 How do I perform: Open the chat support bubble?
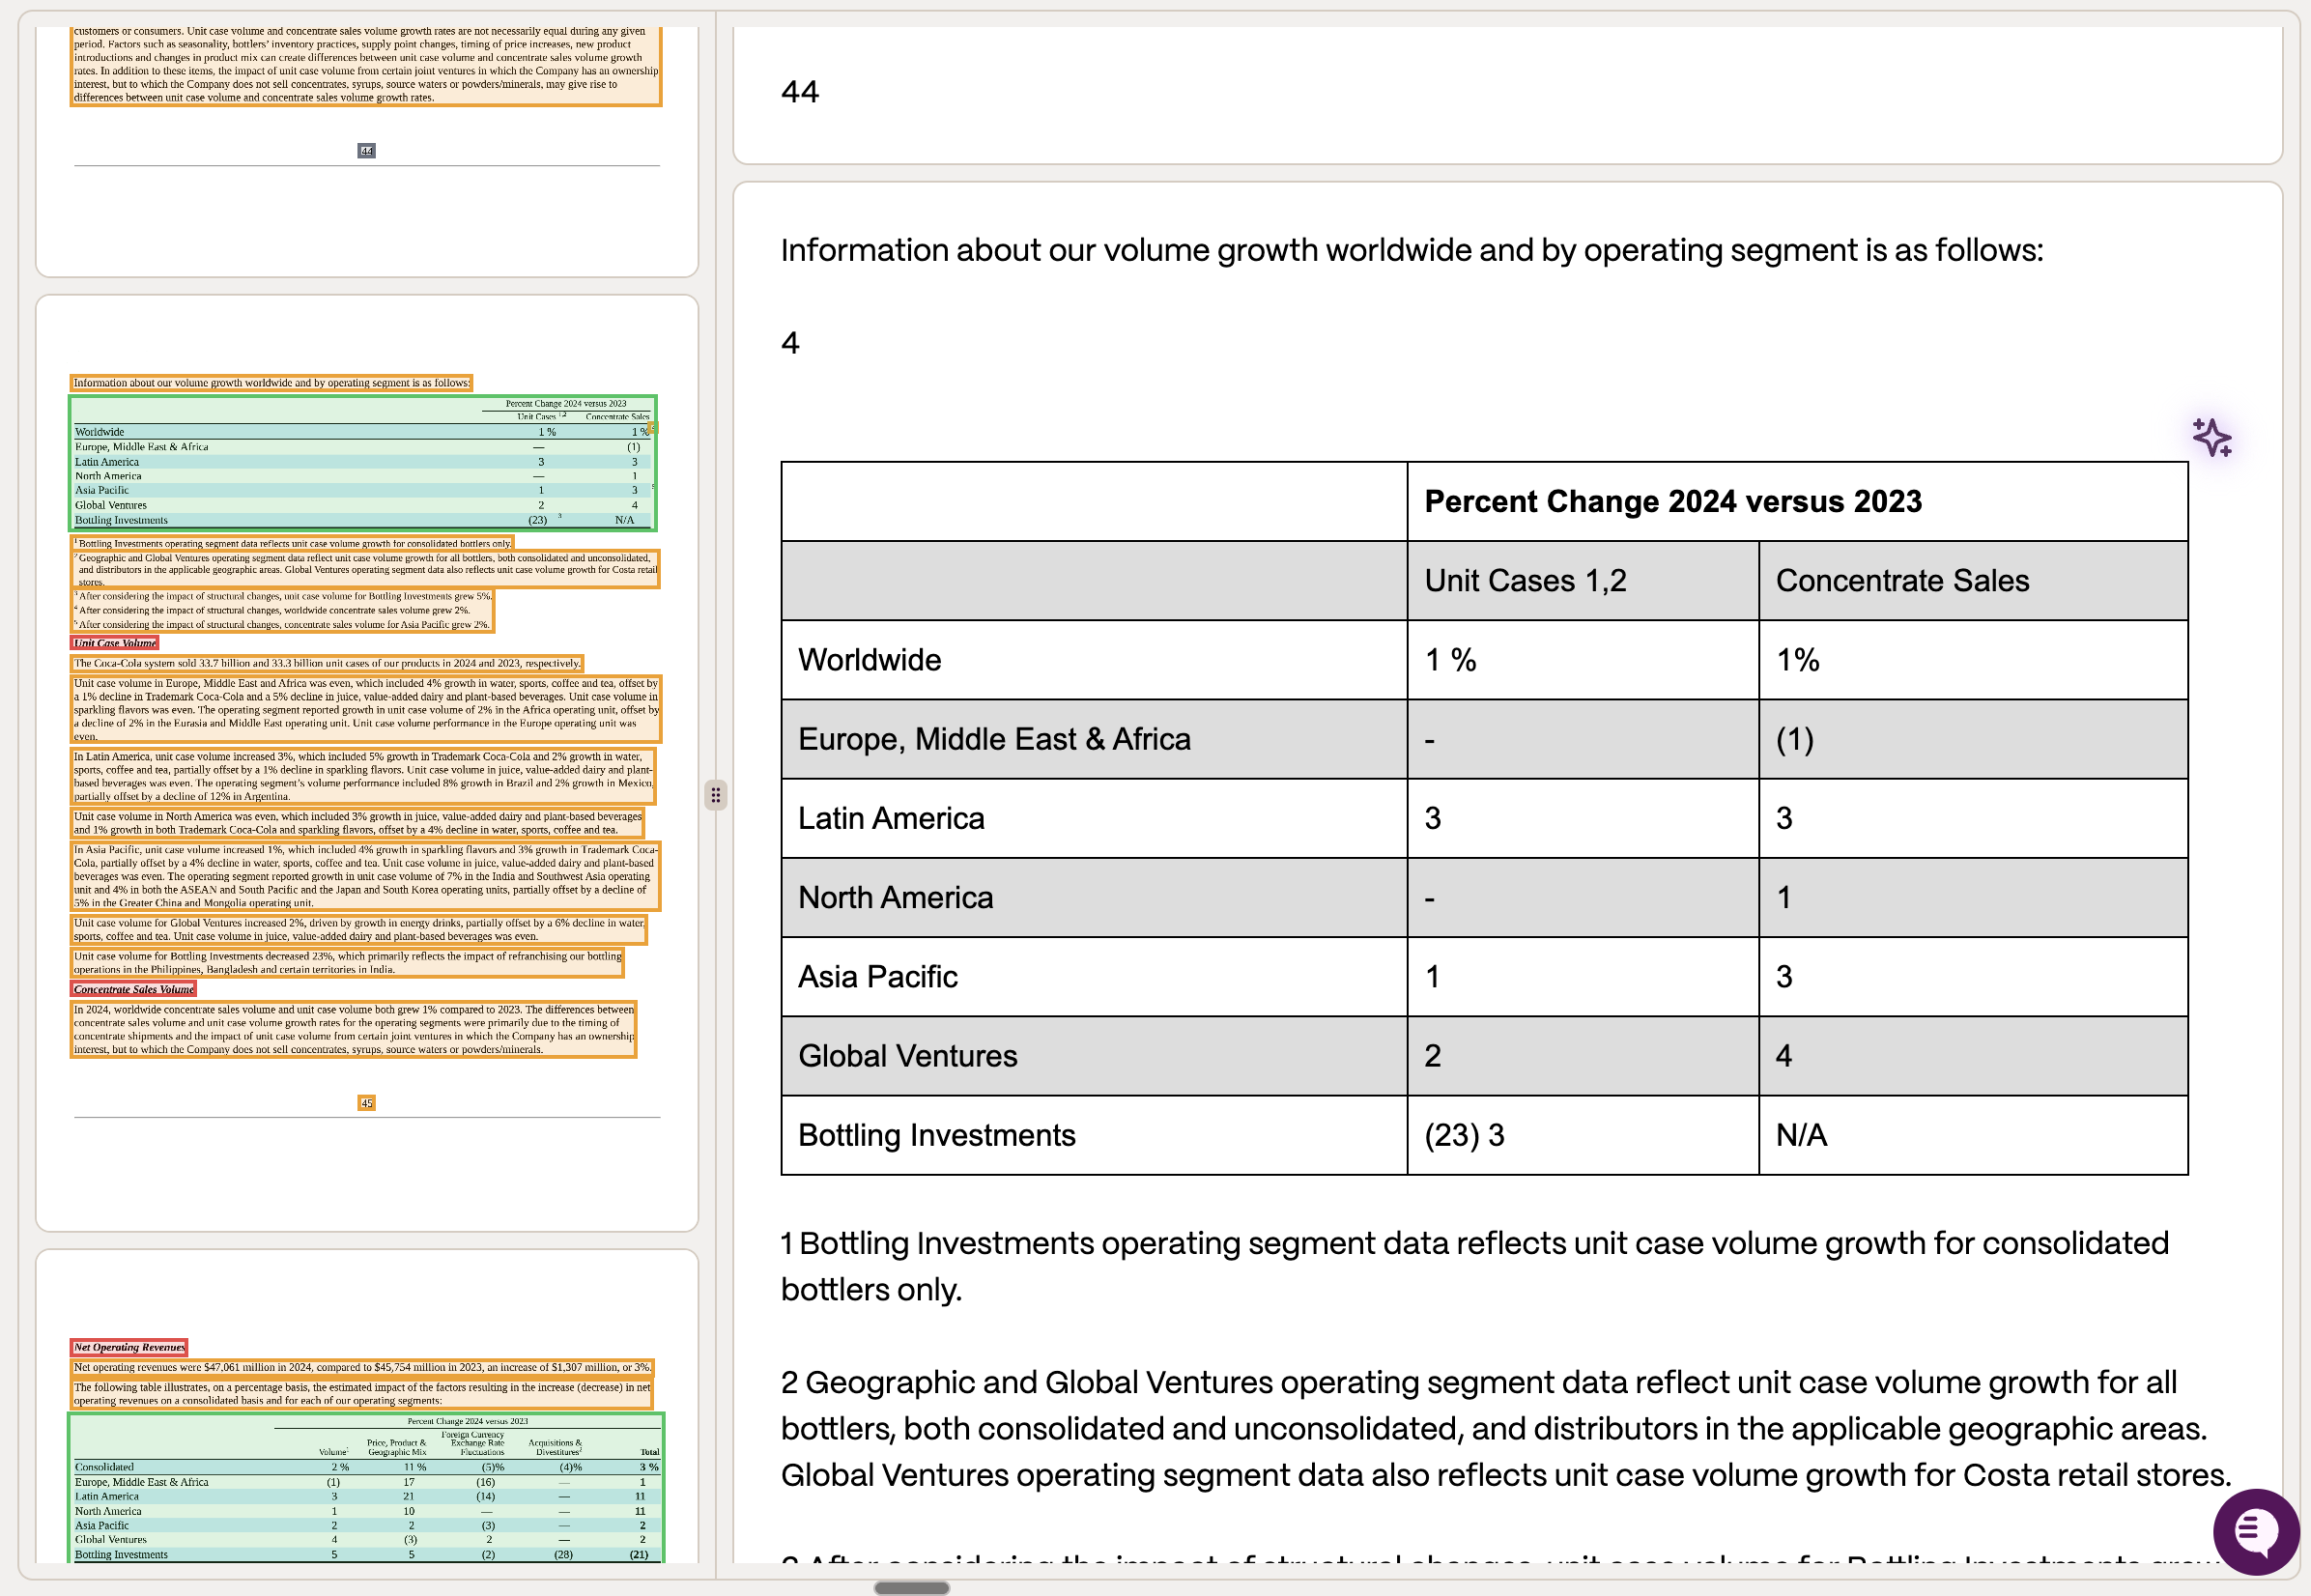(2255, 1530)
